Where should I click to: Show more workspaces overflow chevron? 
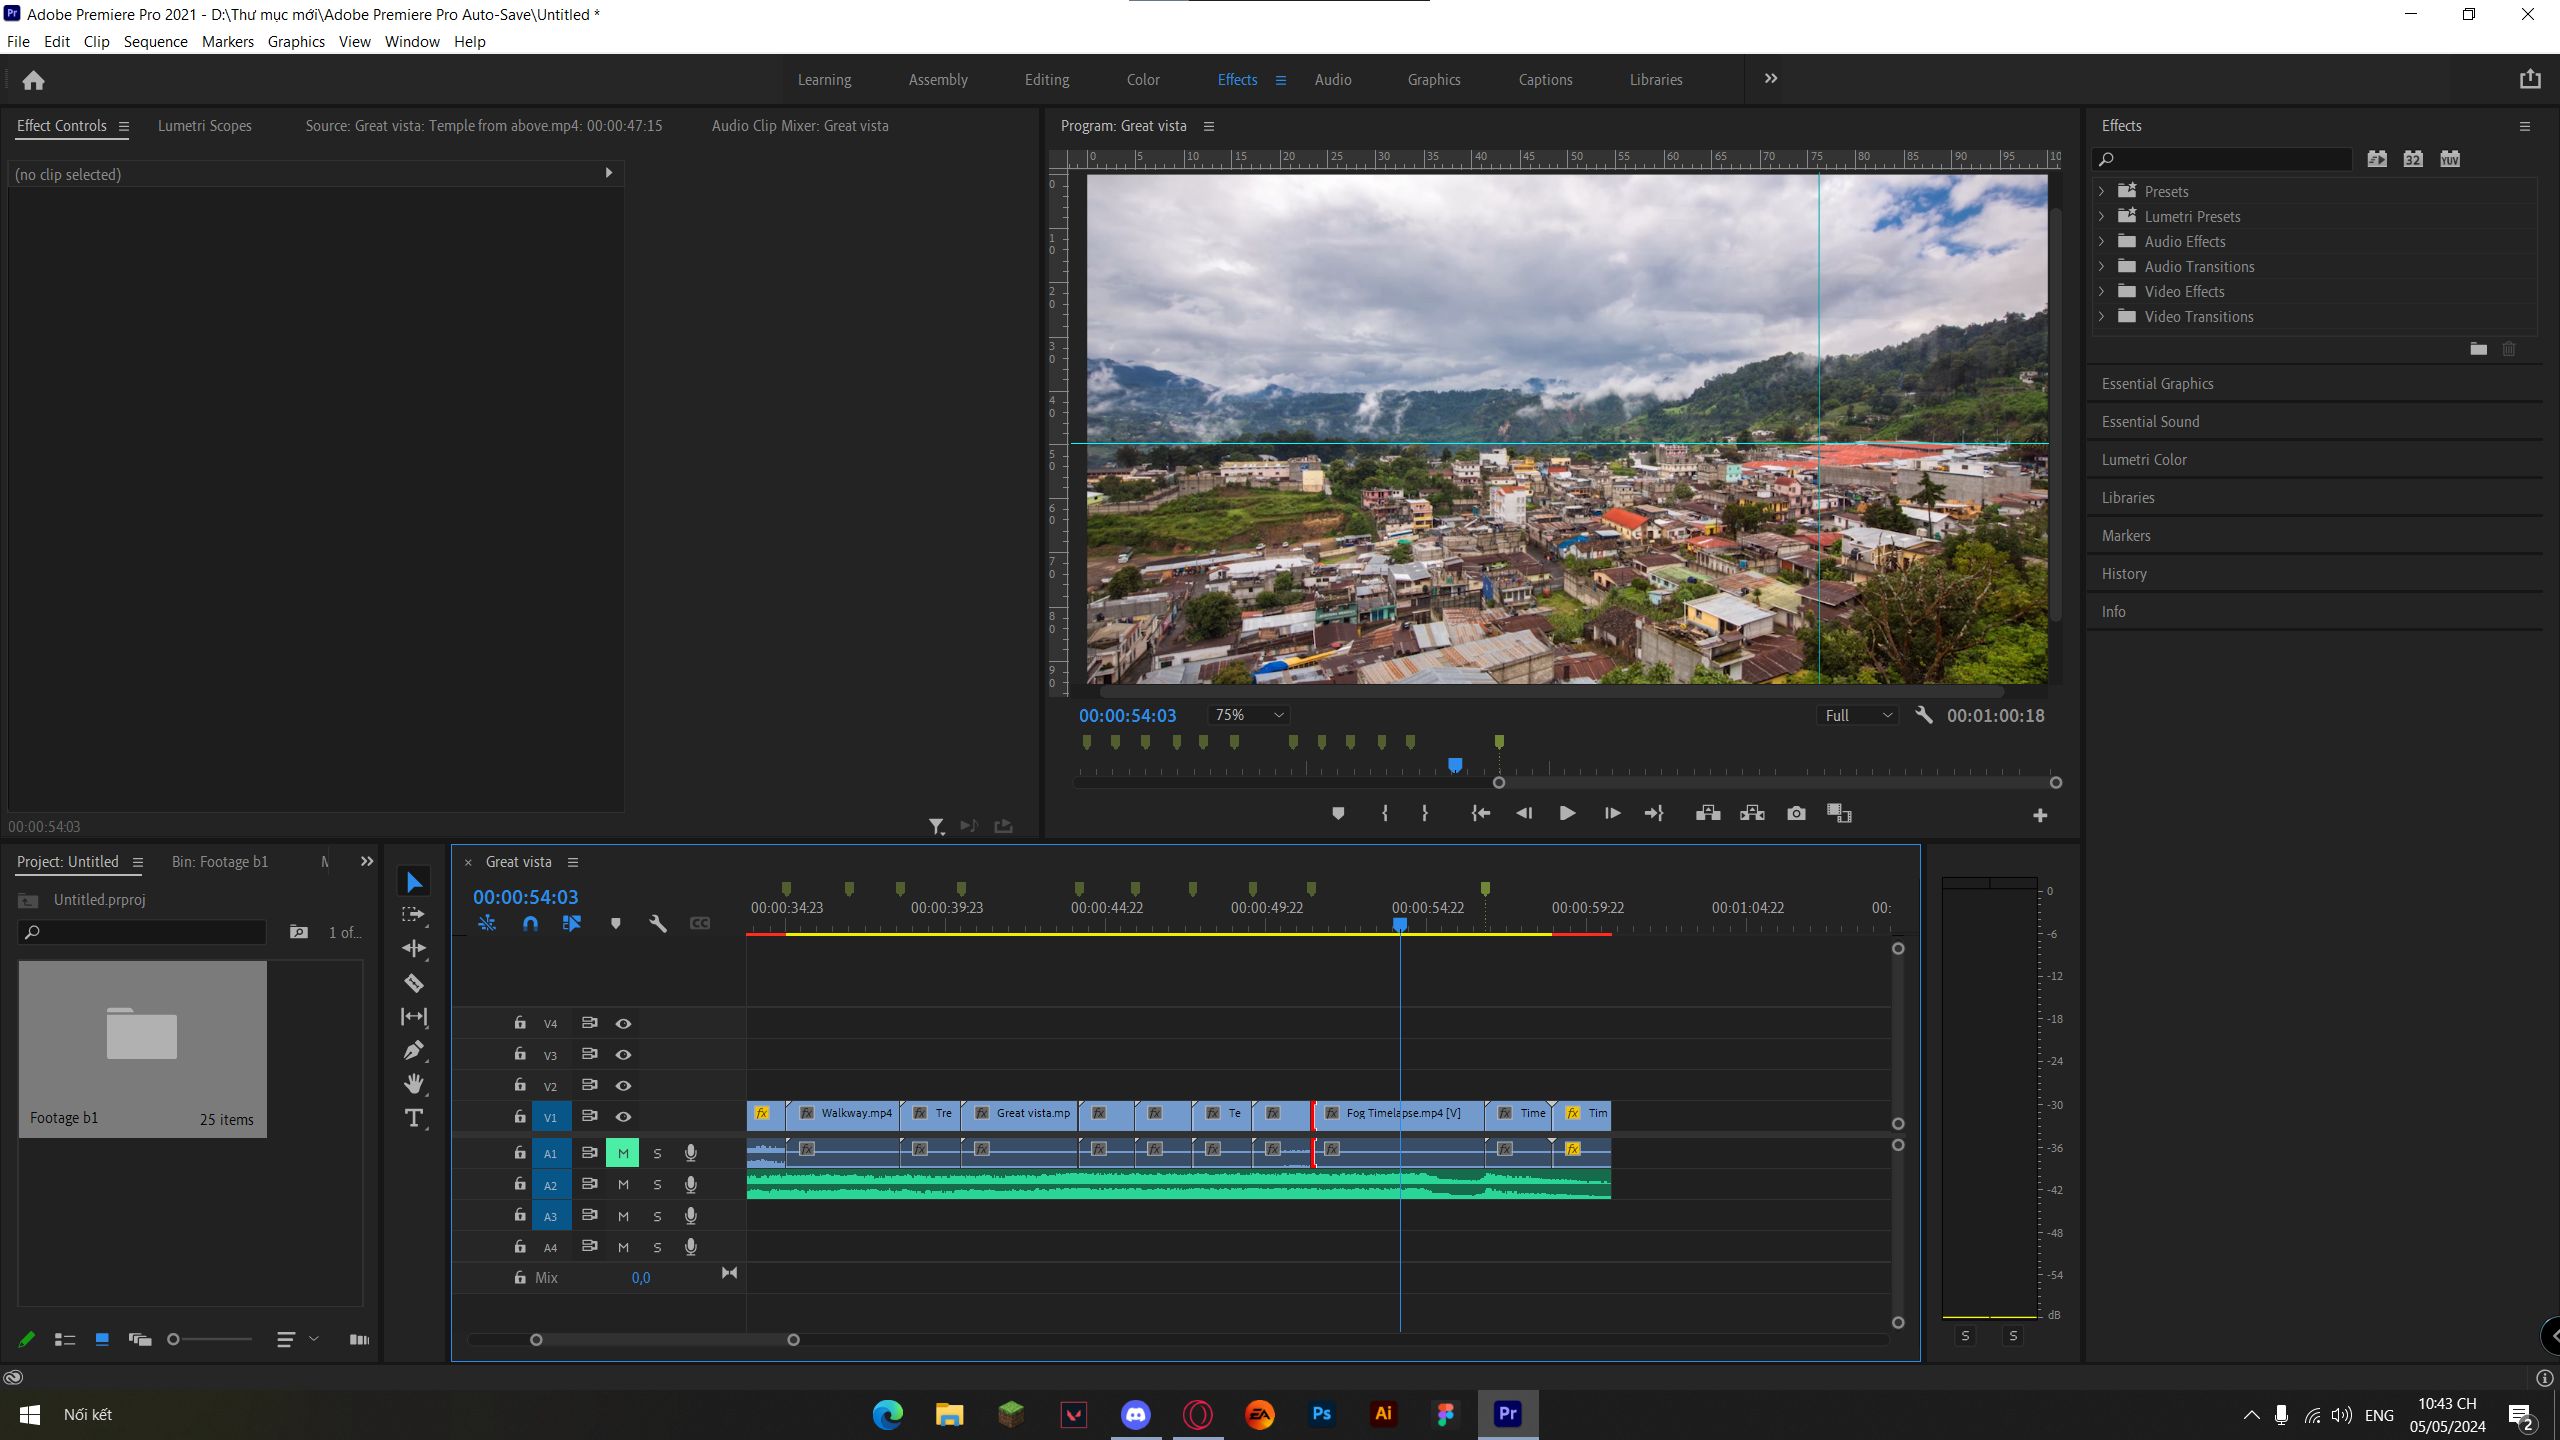(x=1771, y=79)
